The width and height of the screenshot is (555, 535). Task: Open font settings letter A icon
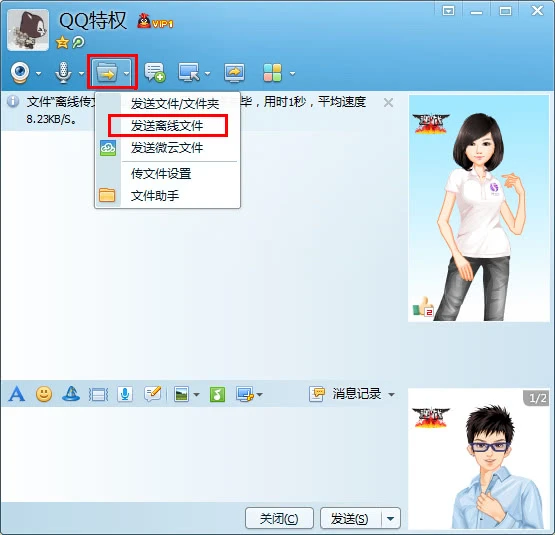pyautogui.click(x=17, y=394)
